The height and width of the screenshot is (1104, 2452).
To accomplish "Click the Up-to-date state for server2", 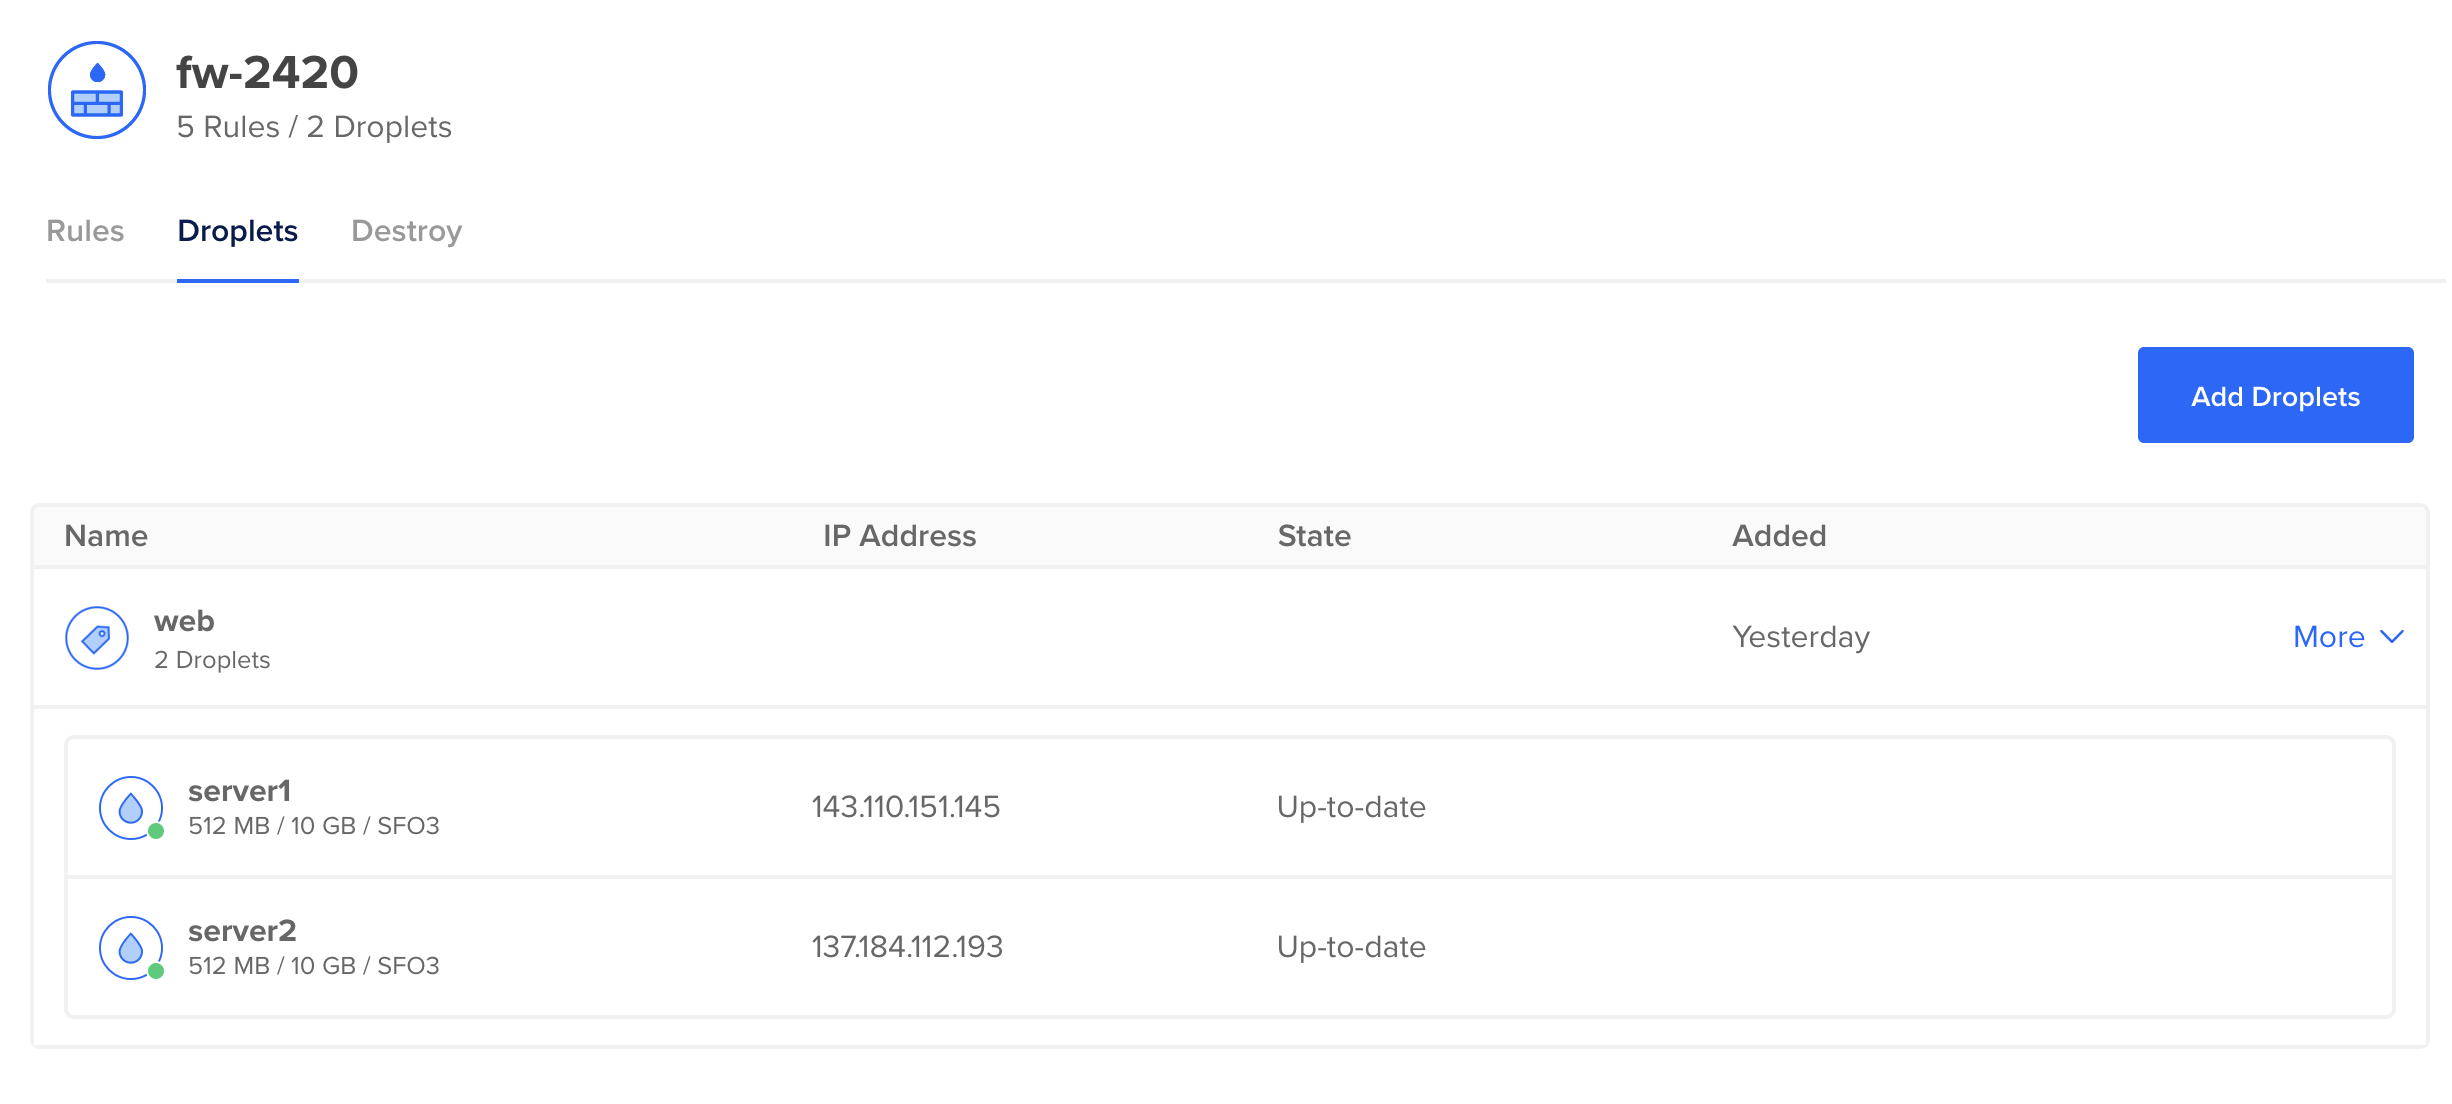I will click(1350, 947).
